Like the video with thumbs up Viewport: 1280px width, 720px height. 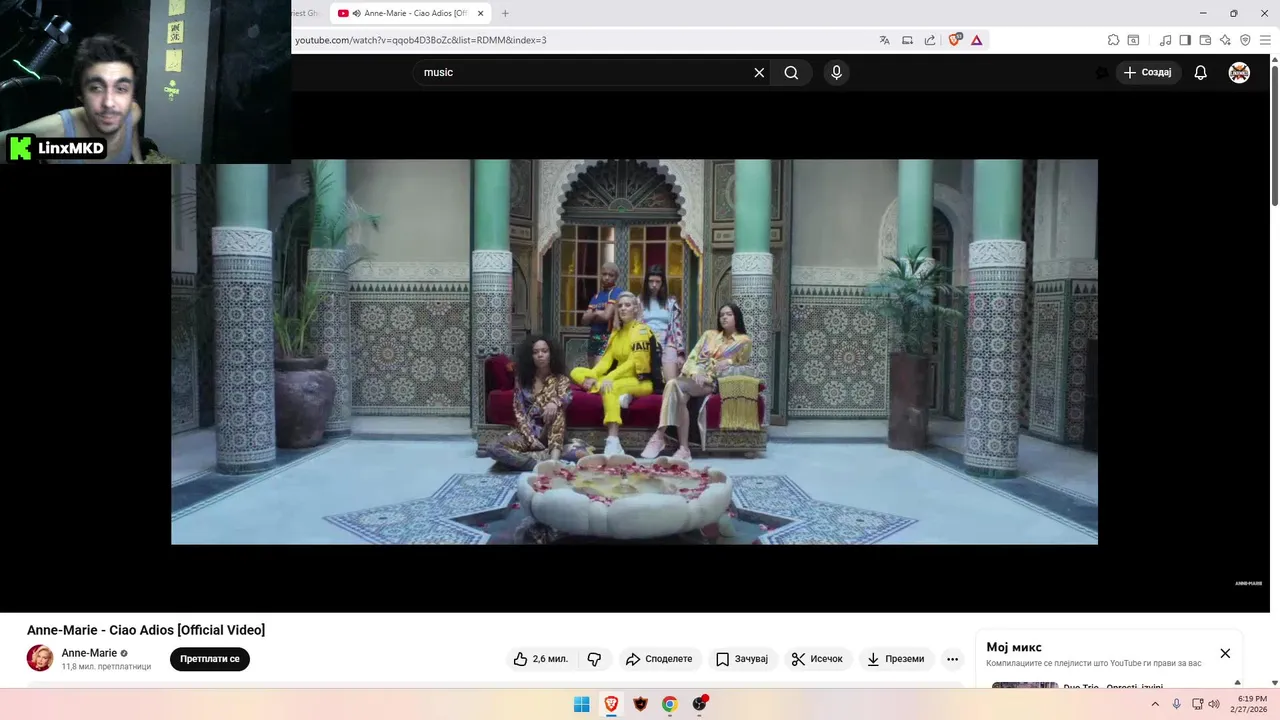[x=541, y=659]
